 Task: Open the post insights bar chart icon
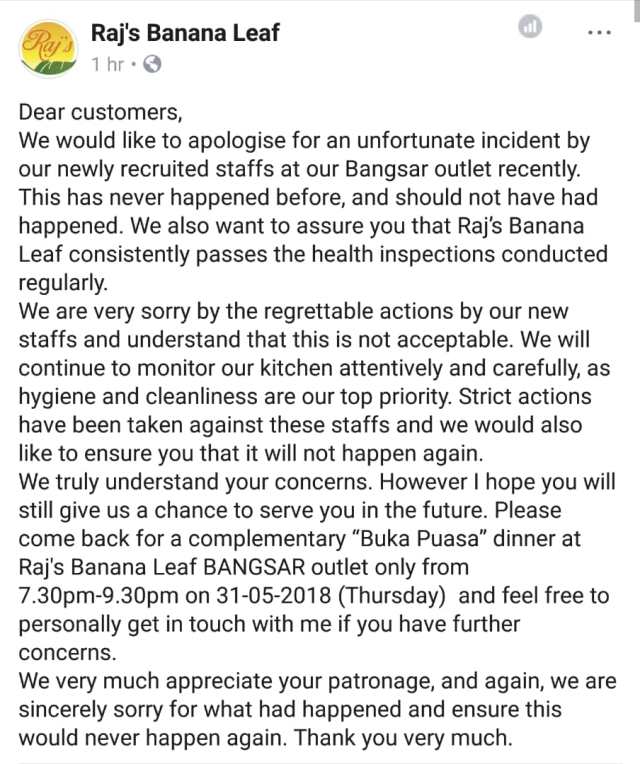tap(531, 29)
